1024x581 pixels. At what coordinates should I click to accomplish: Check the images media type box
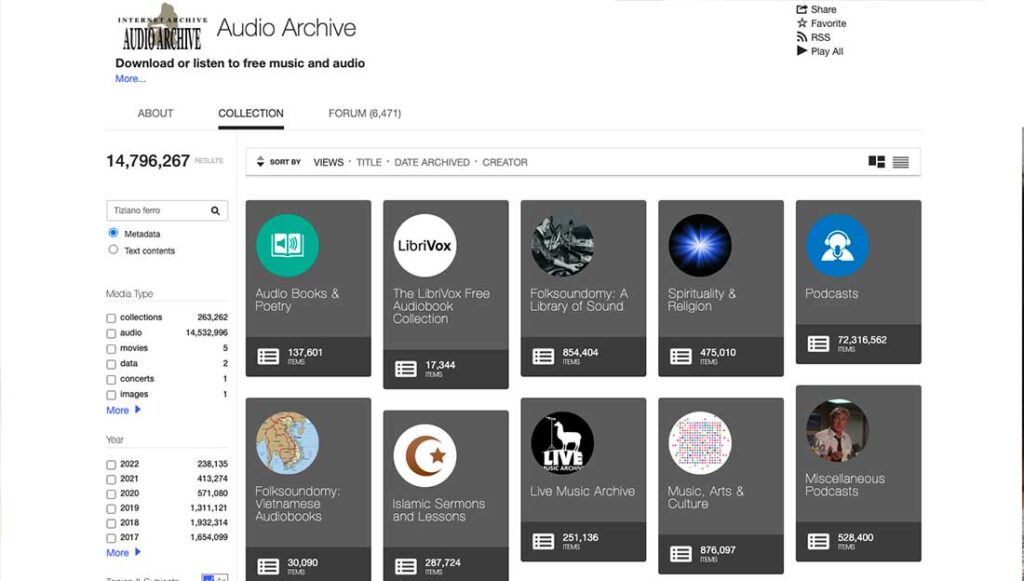pos(111,395)
